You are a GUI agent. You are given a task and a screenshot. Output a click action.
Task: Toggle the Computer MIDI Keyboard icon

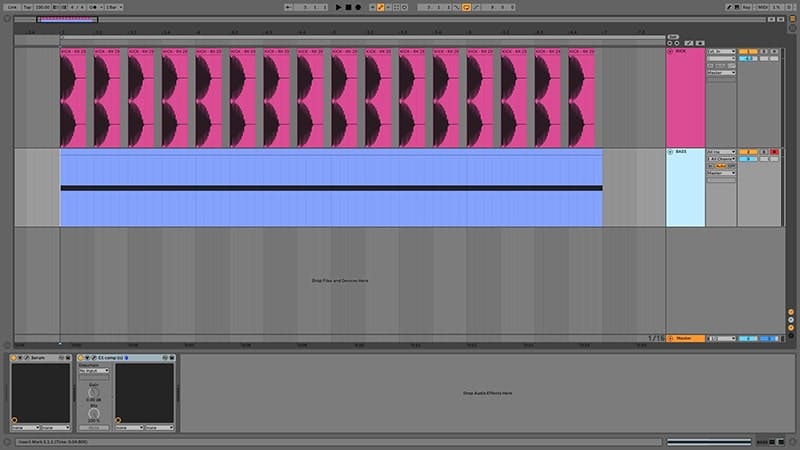pos(737,7)
